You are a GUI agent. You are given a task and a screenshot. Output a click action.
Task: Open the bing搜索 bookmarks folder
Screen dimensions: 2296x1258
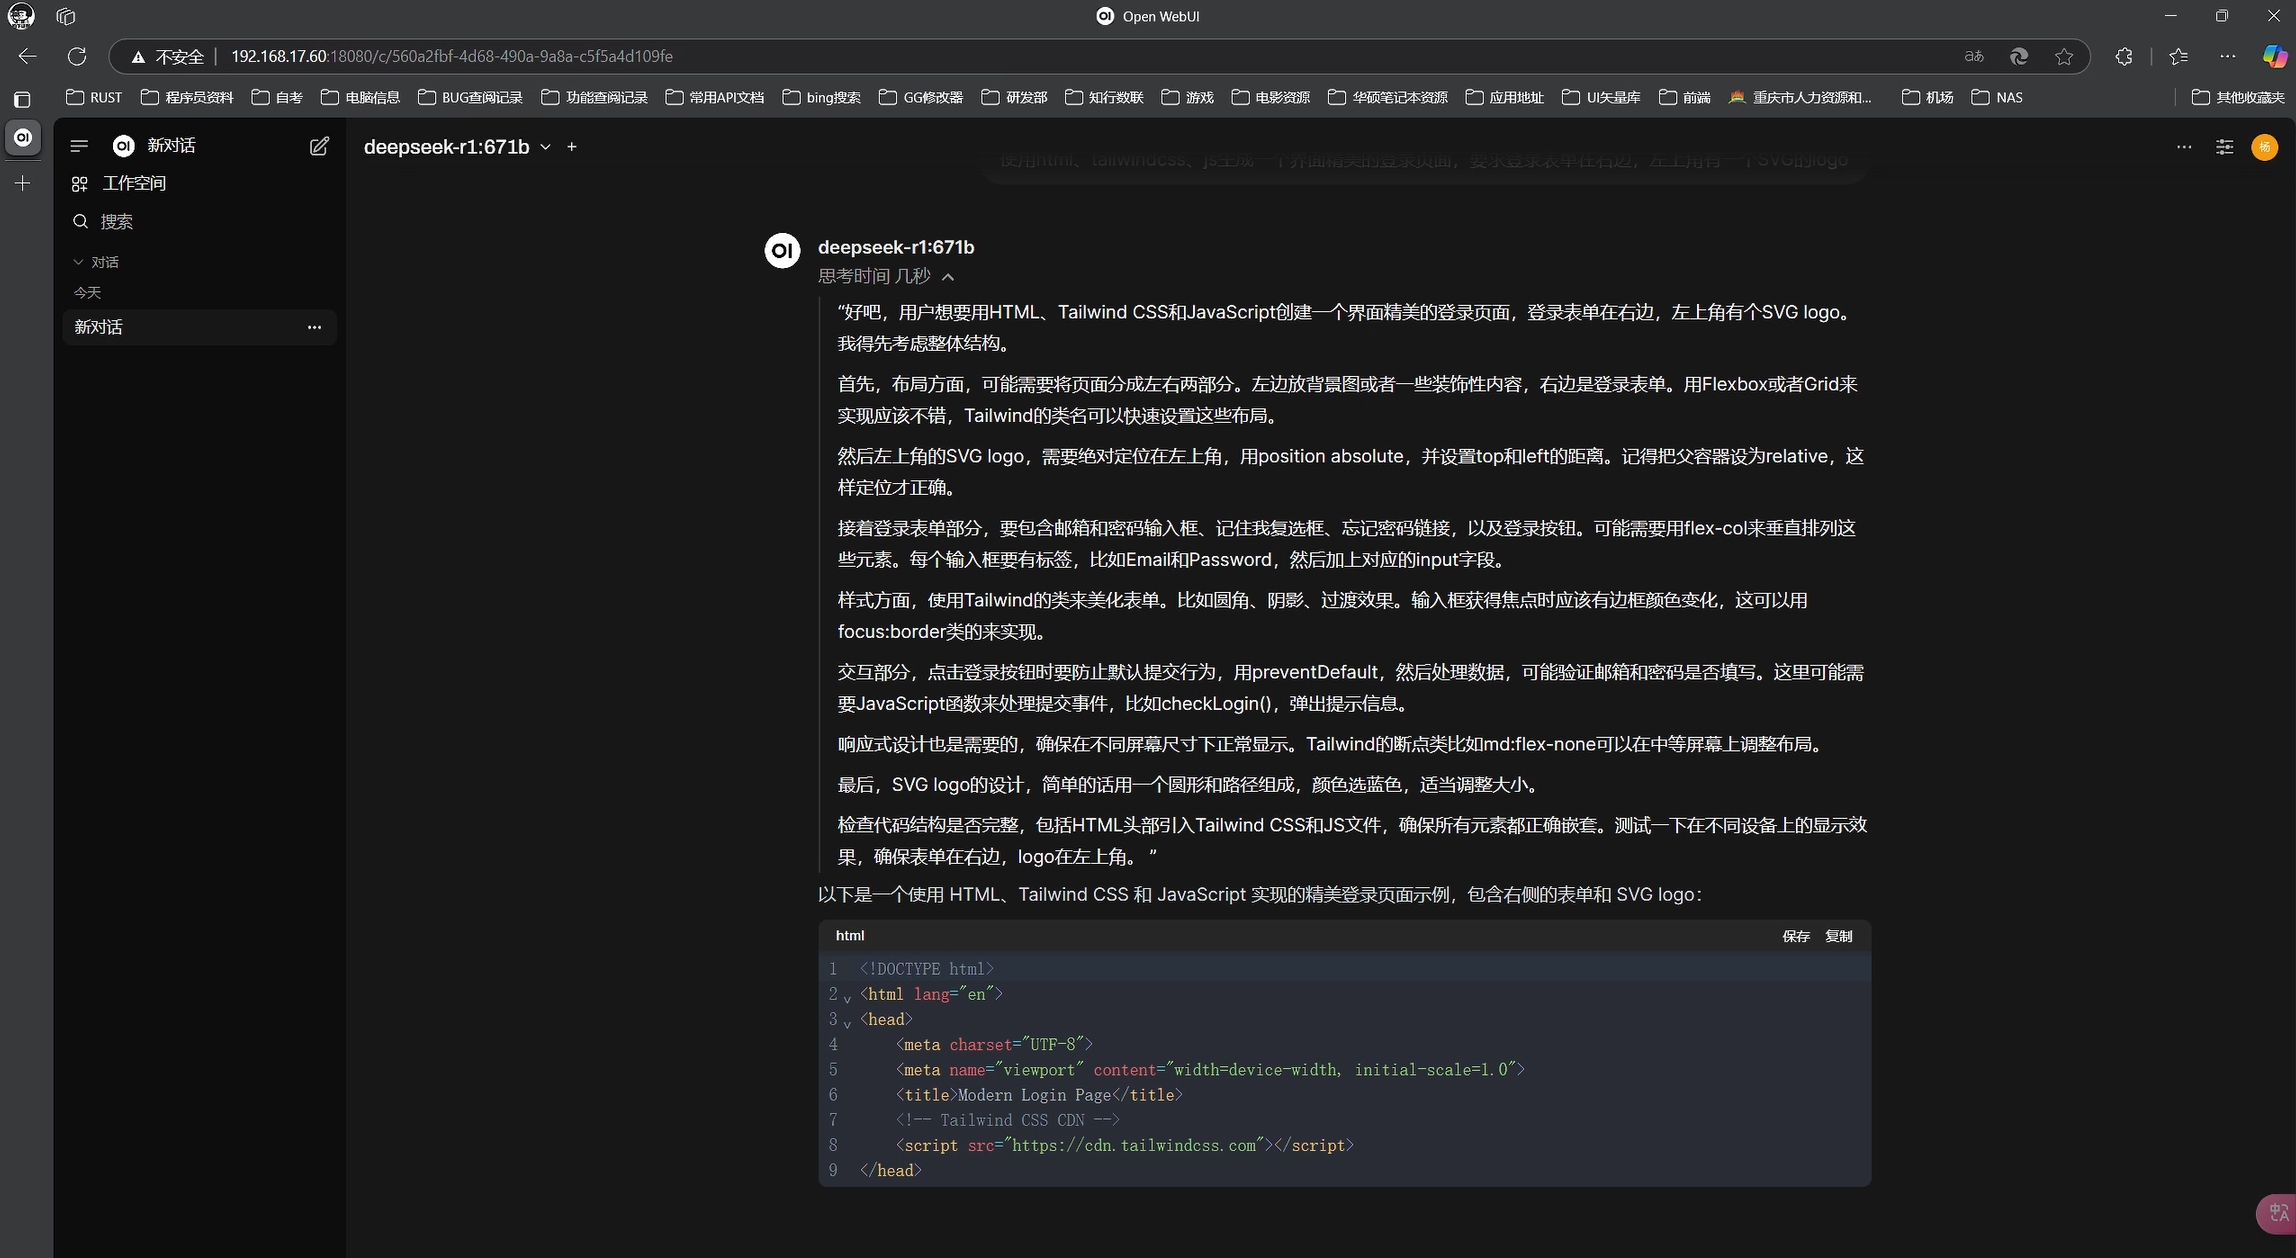821,97
